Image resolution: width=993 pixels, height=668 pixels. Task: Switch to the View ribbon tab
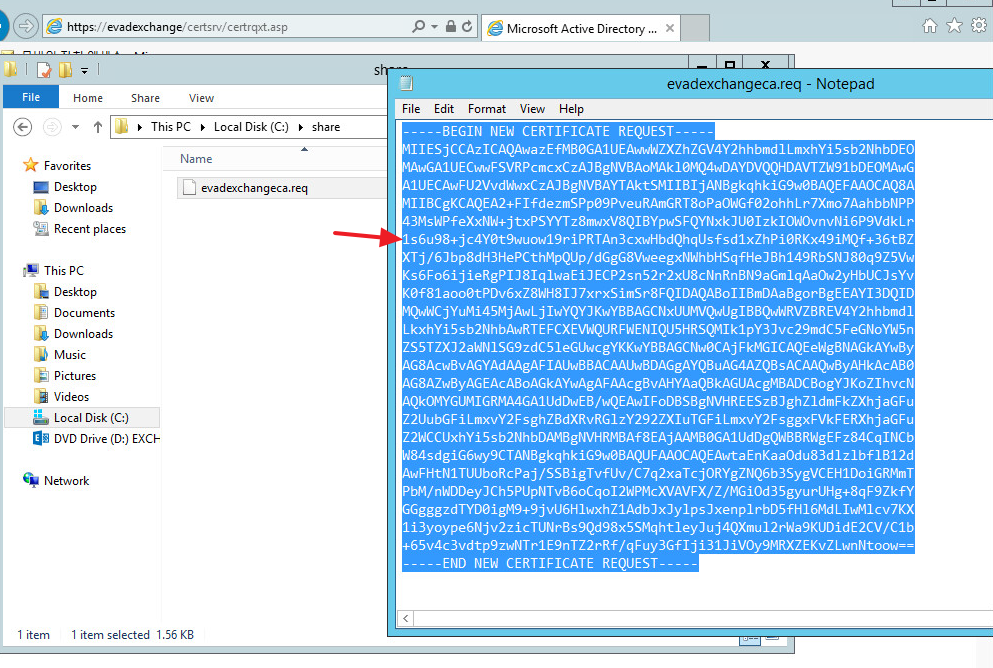[x=201, y=98]
